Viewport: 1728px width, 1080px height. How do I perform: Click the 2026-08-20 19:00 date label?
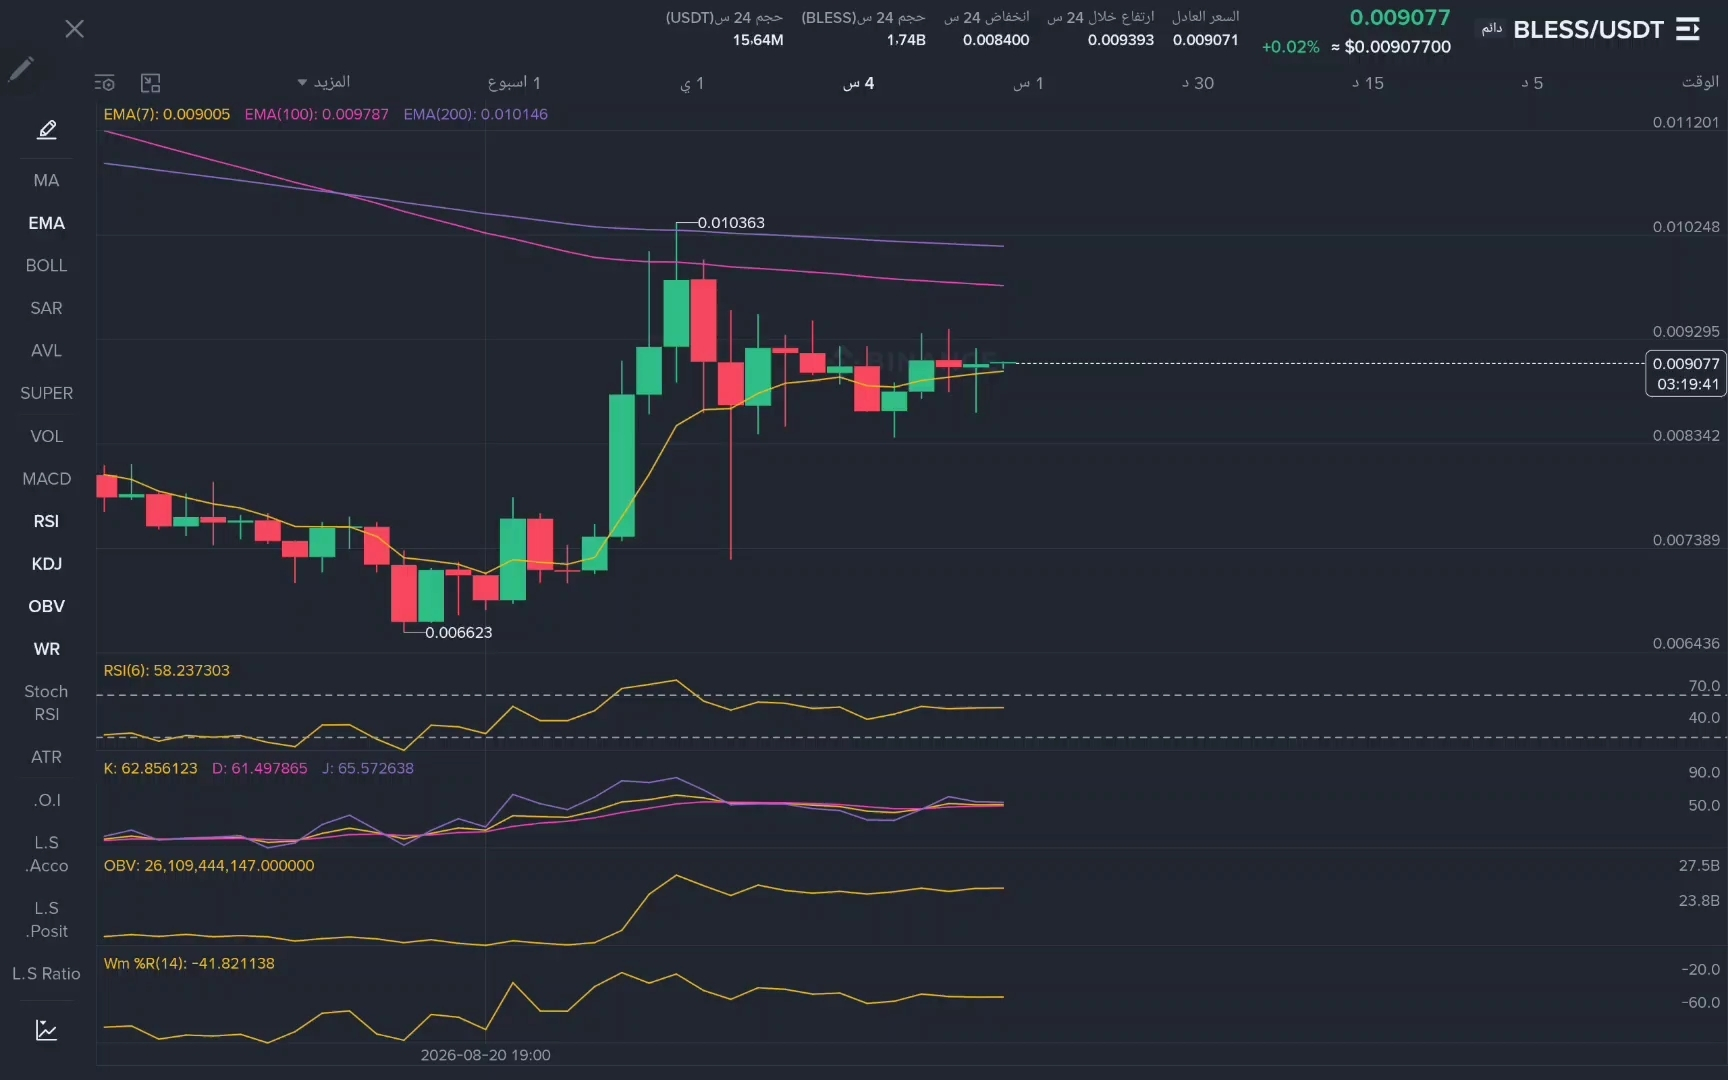point(485,1055)
